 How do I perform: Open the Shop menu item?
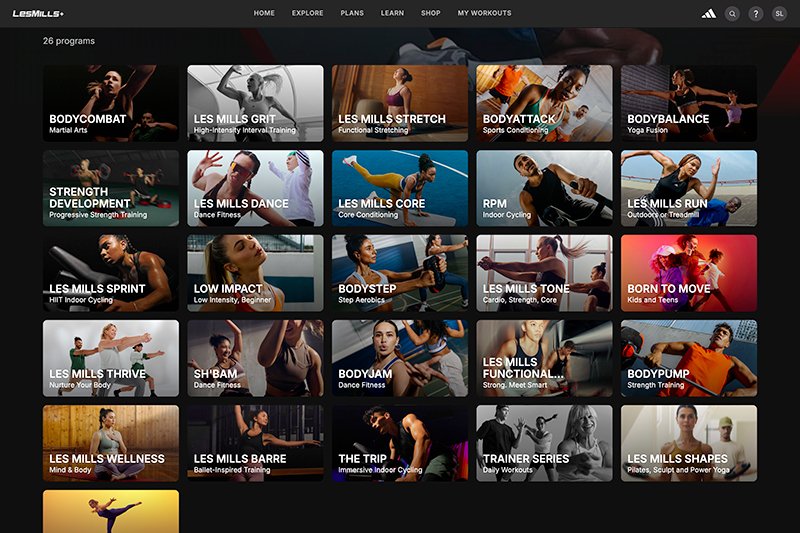(x=431, y=13)
